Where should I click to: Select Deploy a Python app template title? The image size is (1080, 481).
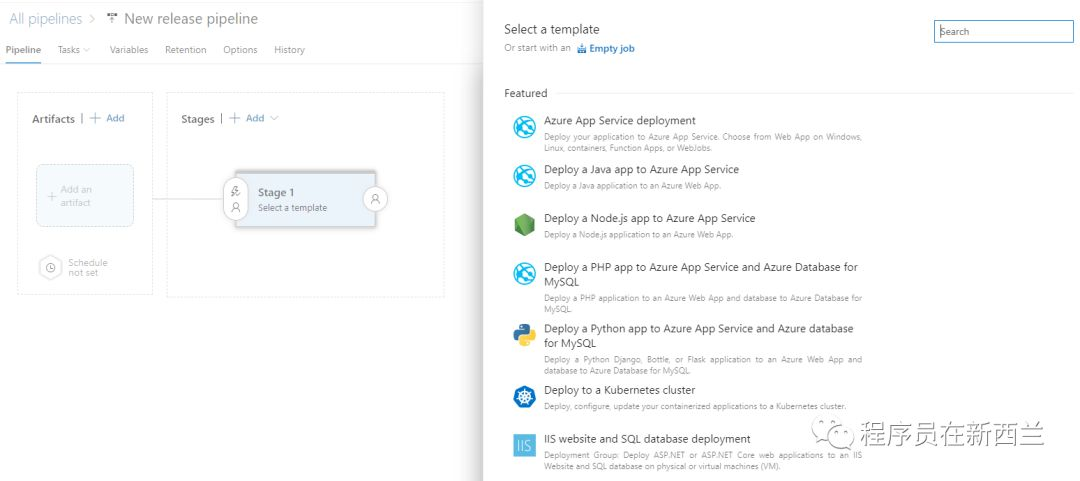[698, 336]
